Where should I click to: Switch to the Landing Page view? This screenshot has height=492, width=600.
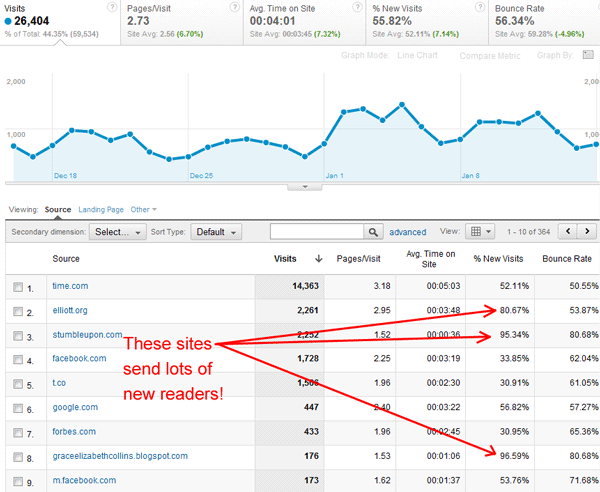101,210
